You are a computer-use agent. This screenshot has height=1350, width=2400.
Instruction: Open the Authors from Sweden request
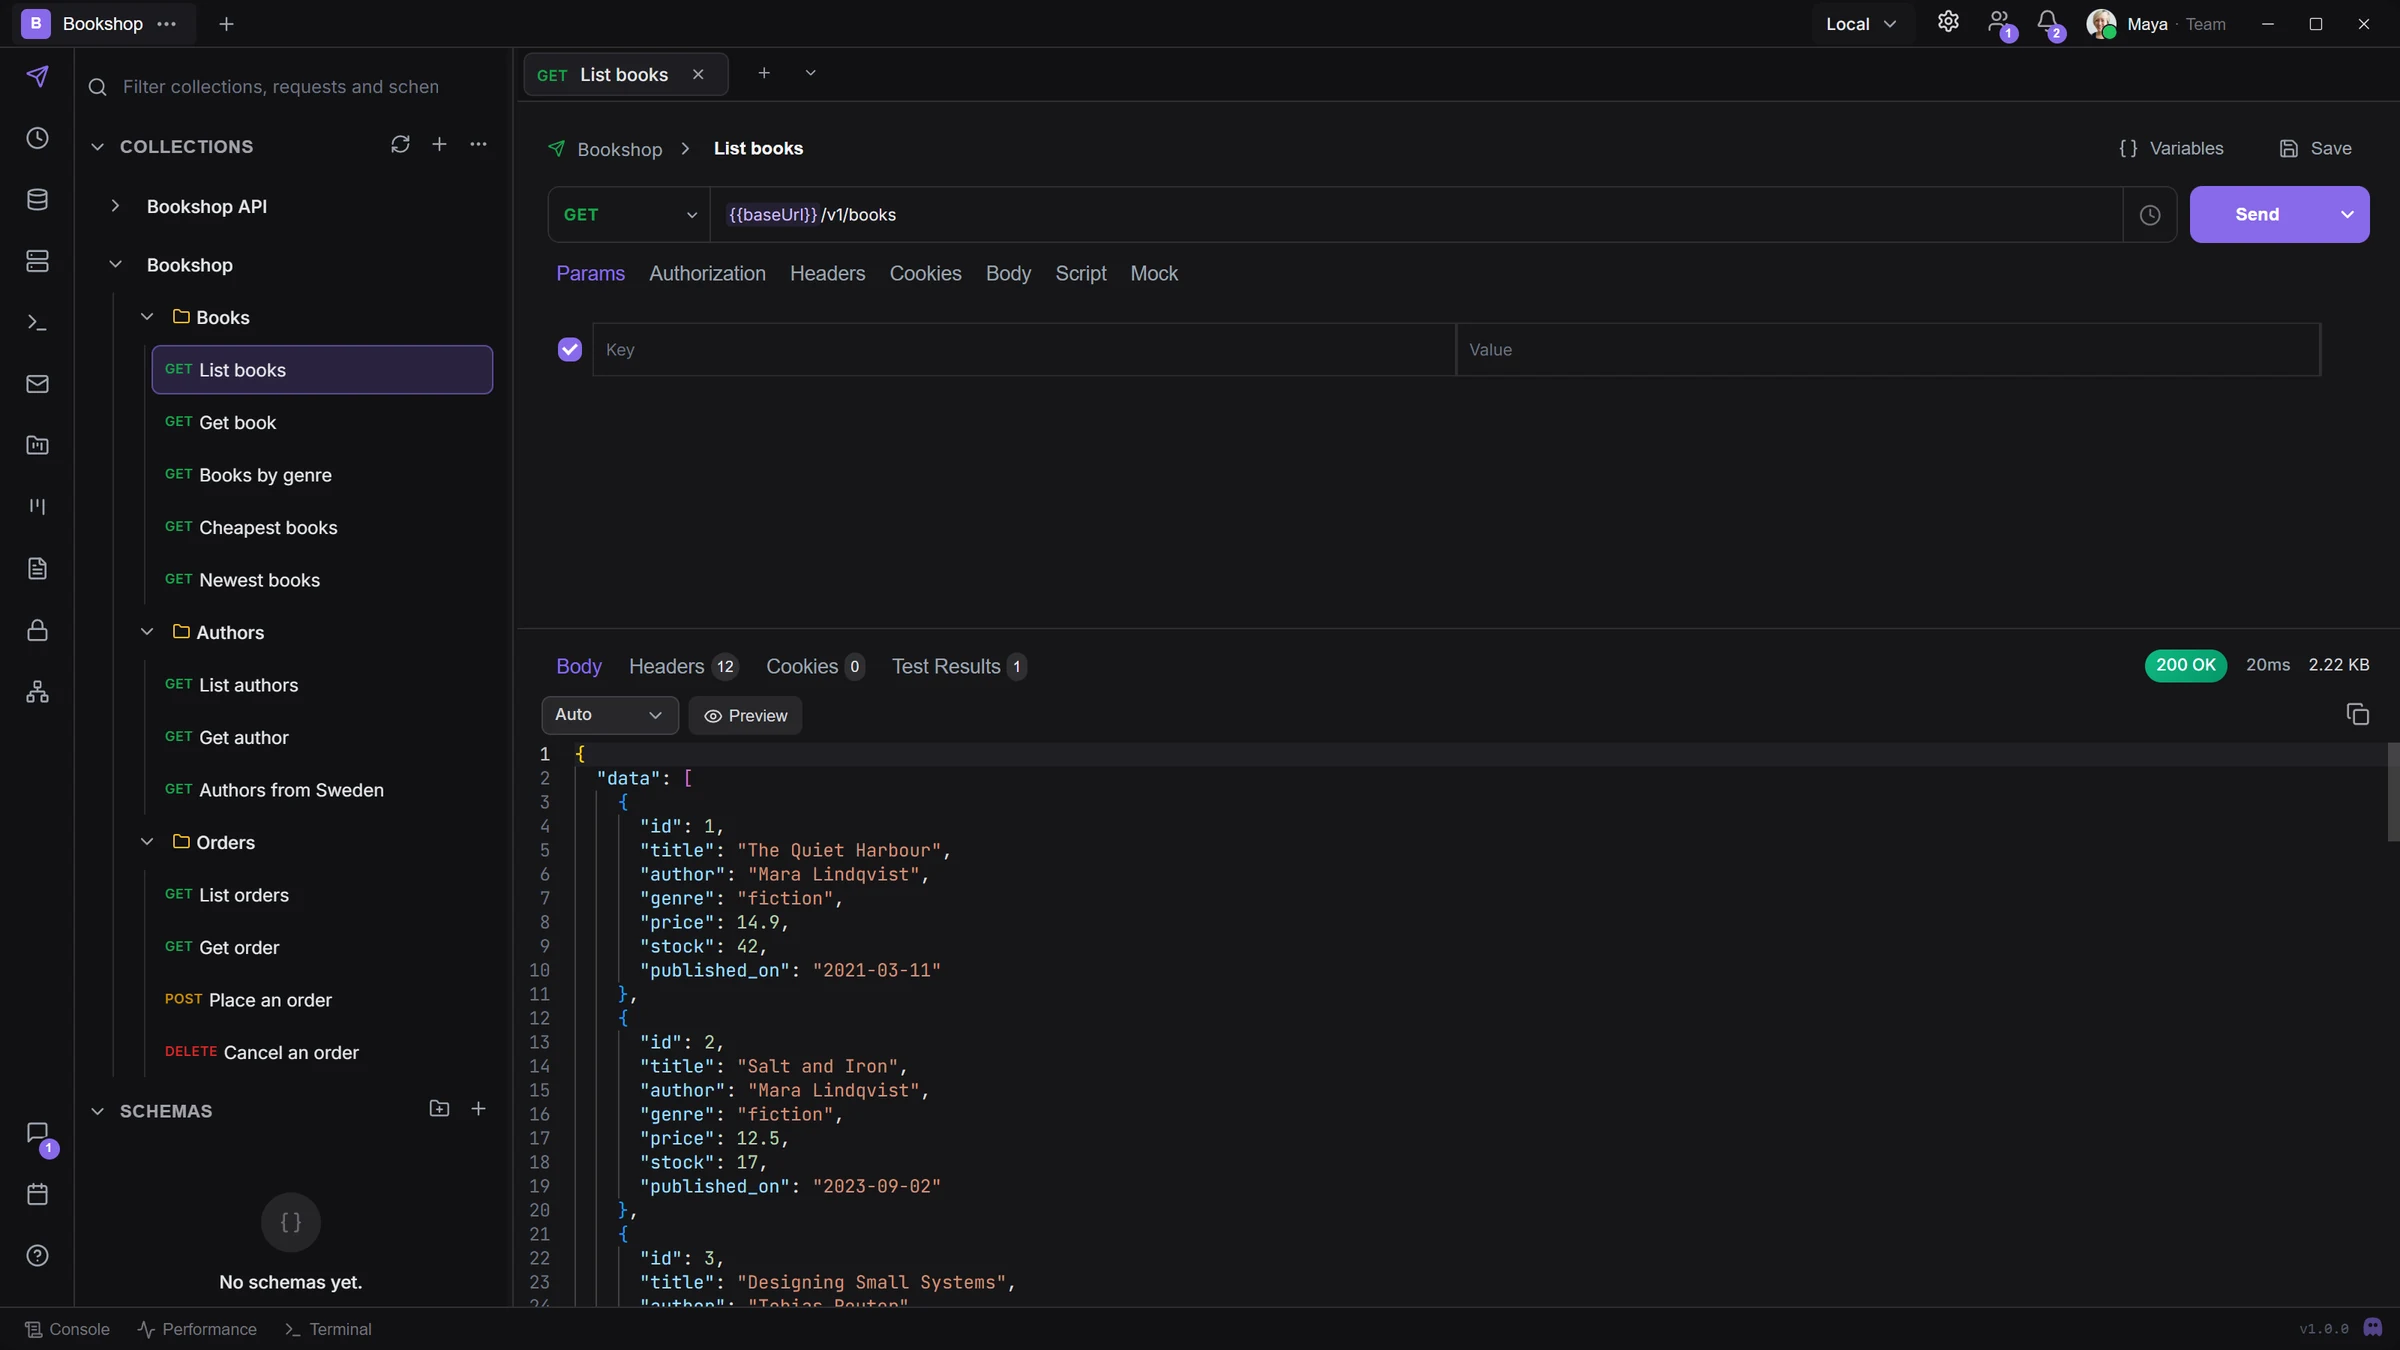click(x=322, y=790)
